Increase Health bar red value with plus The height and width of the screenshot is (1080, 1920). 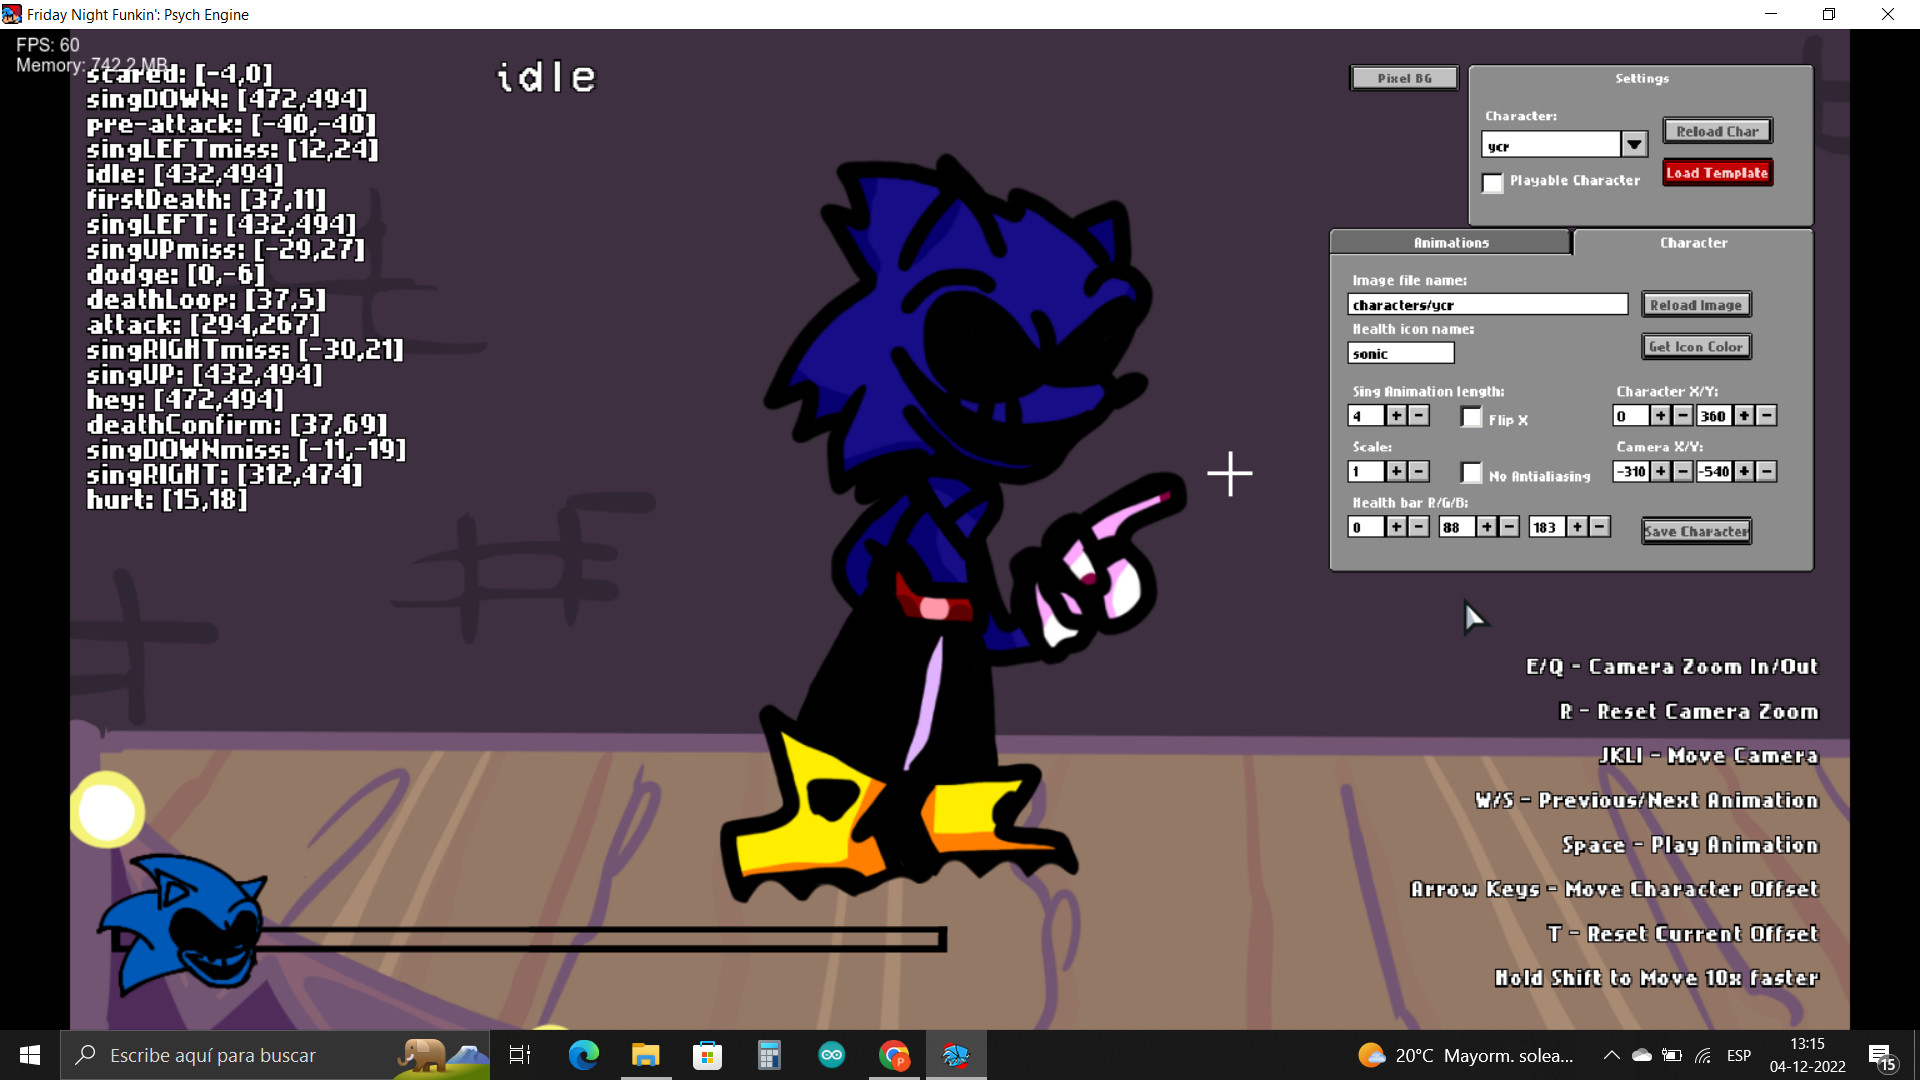(1397, 527)
